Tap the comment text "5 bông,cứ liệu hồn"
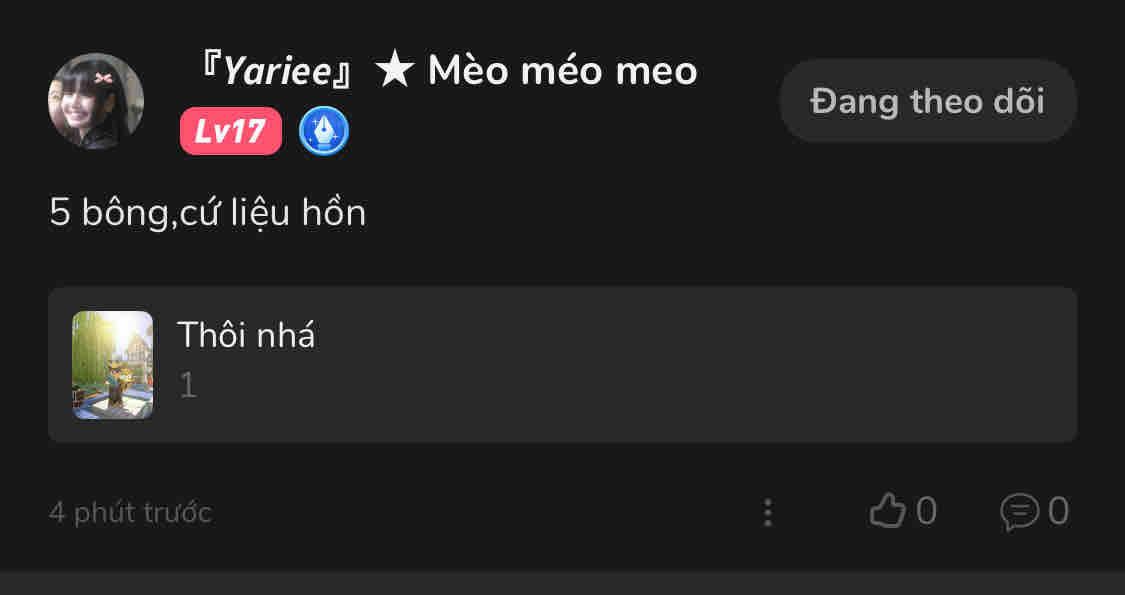Screen dimensions: 1125x595 pyautogui.click(x=208, y=213)
